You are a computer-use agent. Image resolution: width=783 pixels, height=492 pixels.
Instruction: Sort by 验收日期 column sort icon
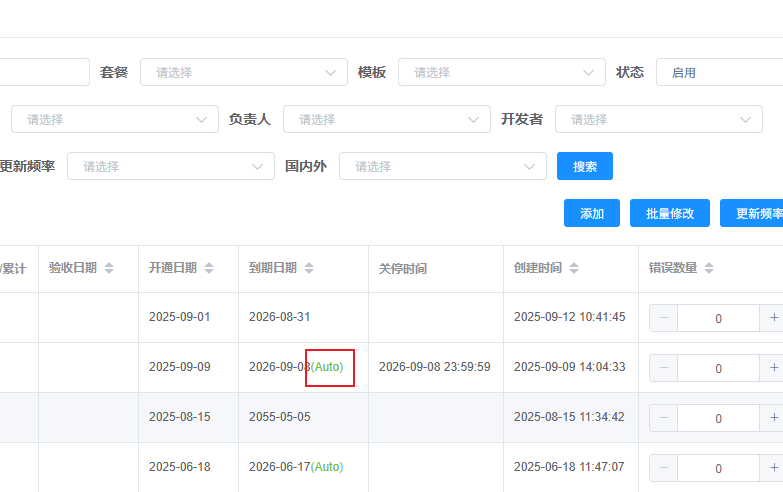point(109,268)
